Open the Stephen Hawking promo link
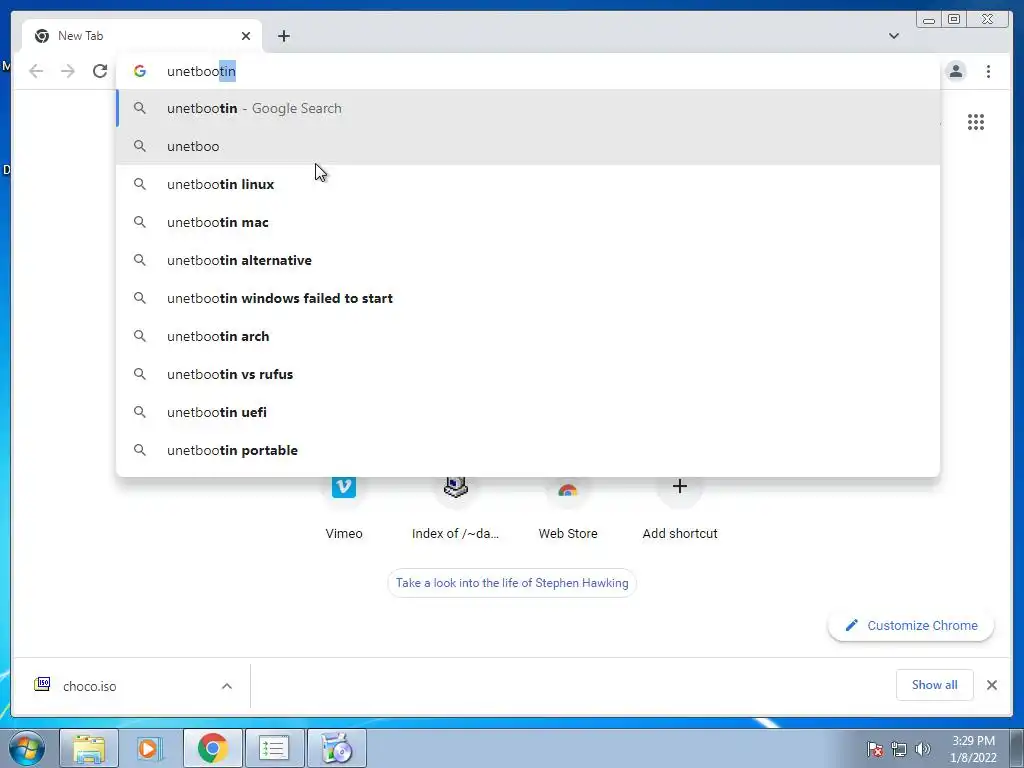 click(x=512, y=583)
